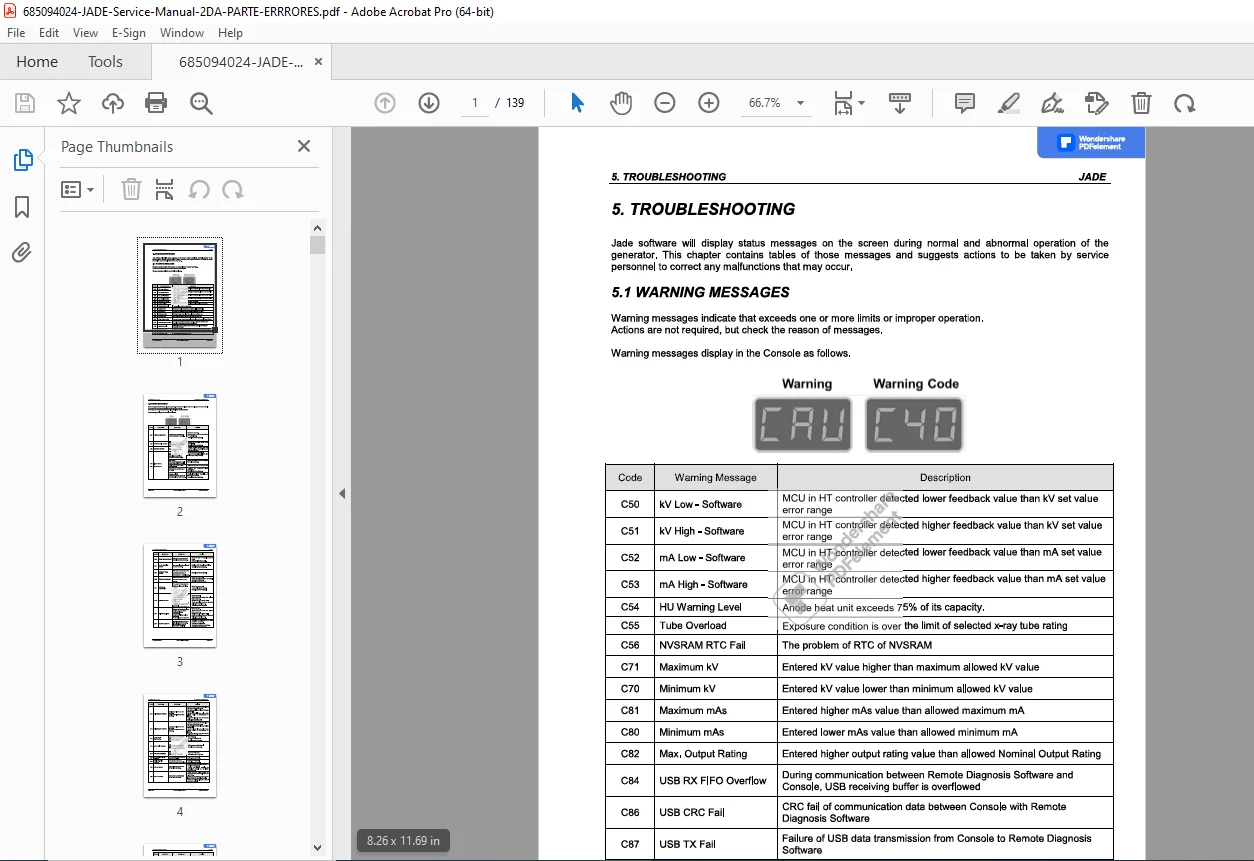1254x861 pixels.
Task: Open the Help menu
Action: 231,33
